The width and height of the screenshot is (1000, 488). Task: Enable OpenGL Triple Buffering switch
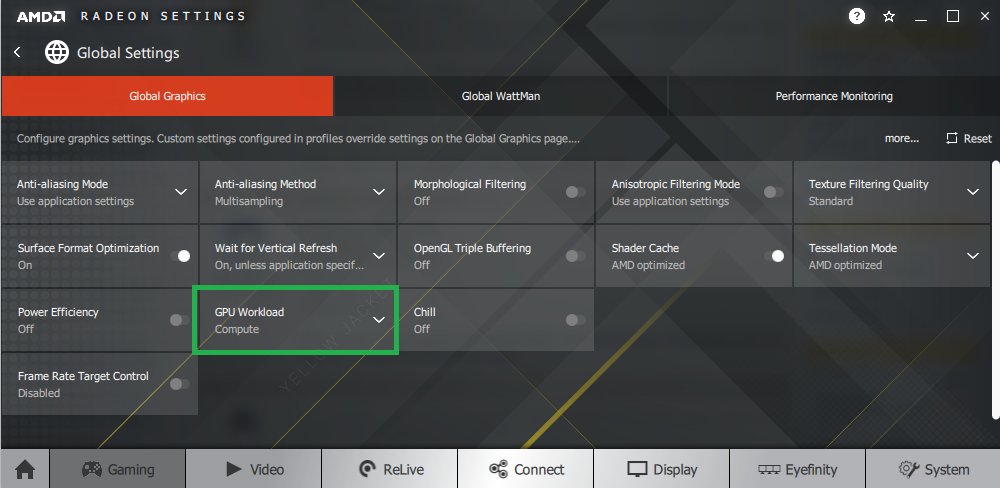pyautogui.click(x=575, y=256)
